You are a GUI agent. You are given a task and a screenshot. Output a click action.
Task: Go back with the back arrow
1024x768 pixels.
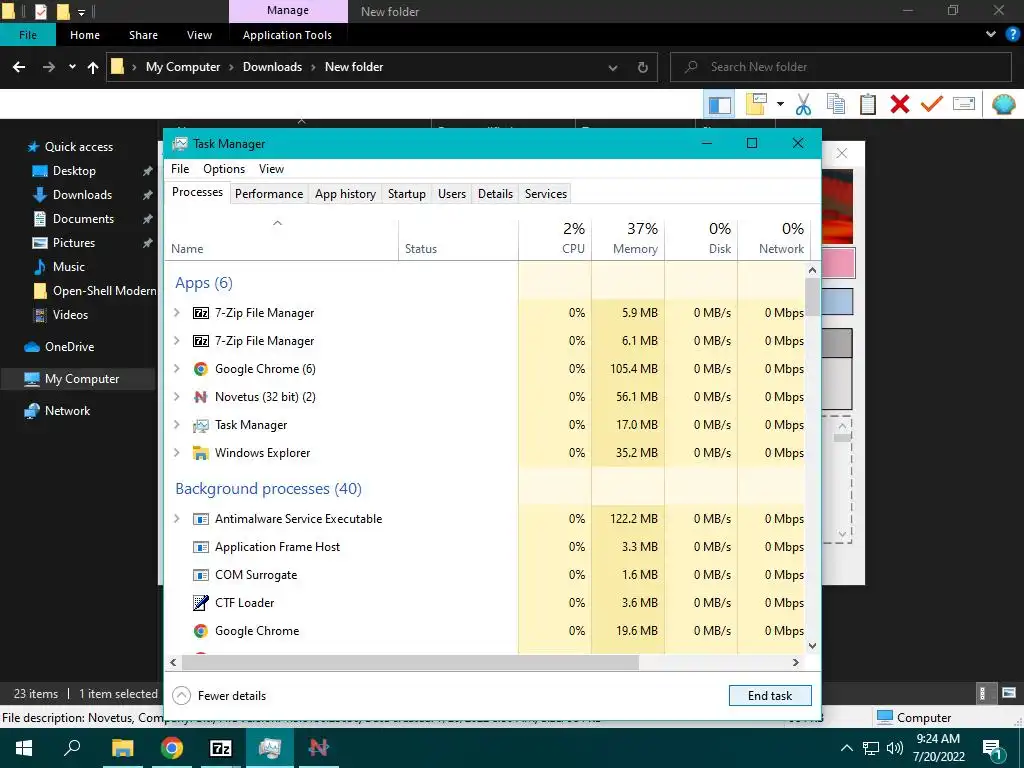tap(19, 67)
